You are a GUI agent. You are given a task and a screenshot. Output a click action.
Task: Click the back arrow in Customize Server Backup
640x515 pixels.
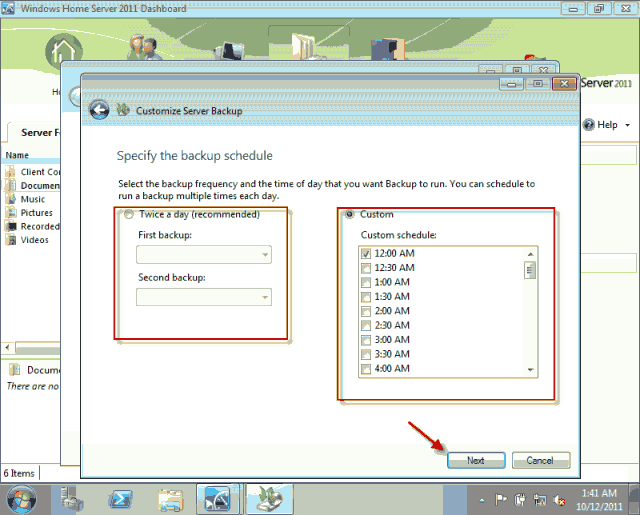coord(99,110)
